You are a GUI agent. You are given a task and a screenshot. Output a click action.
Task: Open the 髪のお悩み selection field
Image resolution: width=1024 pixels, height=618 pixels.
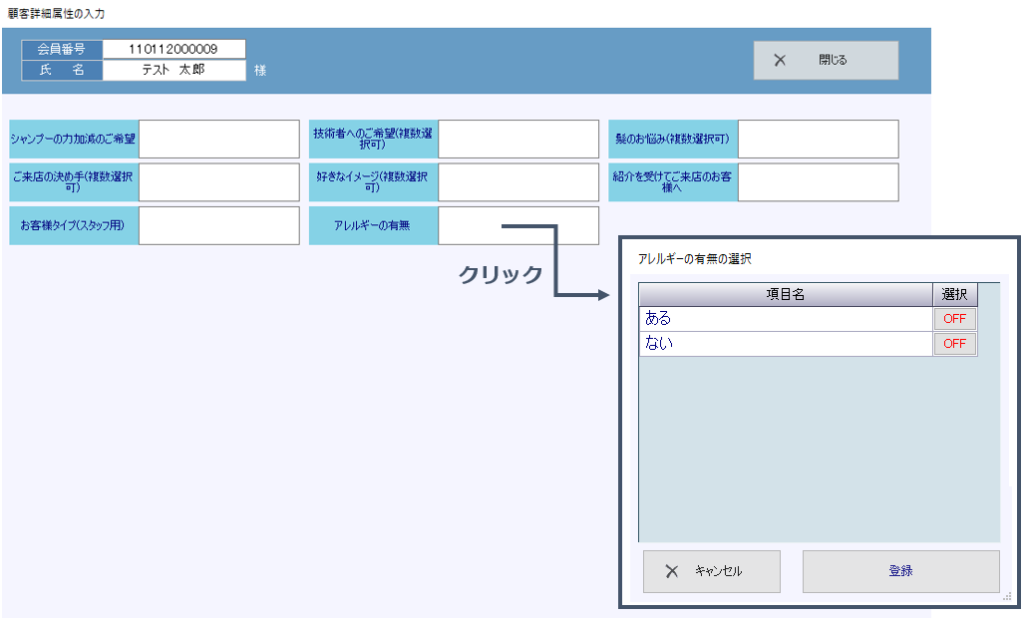pyautogui.click(x=817, y=139)
